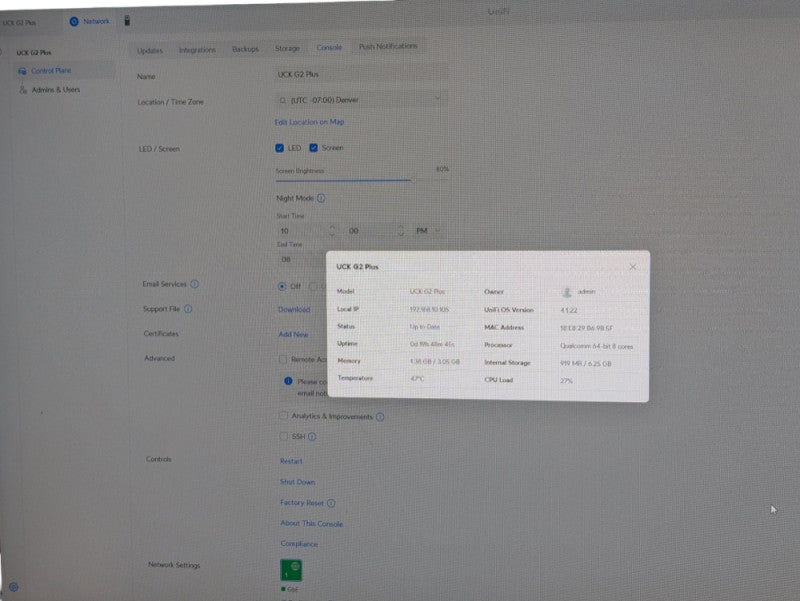The image size is (800, 601).
Task: Increase the Night Mode start hour
Action: [x=332, y=228]
